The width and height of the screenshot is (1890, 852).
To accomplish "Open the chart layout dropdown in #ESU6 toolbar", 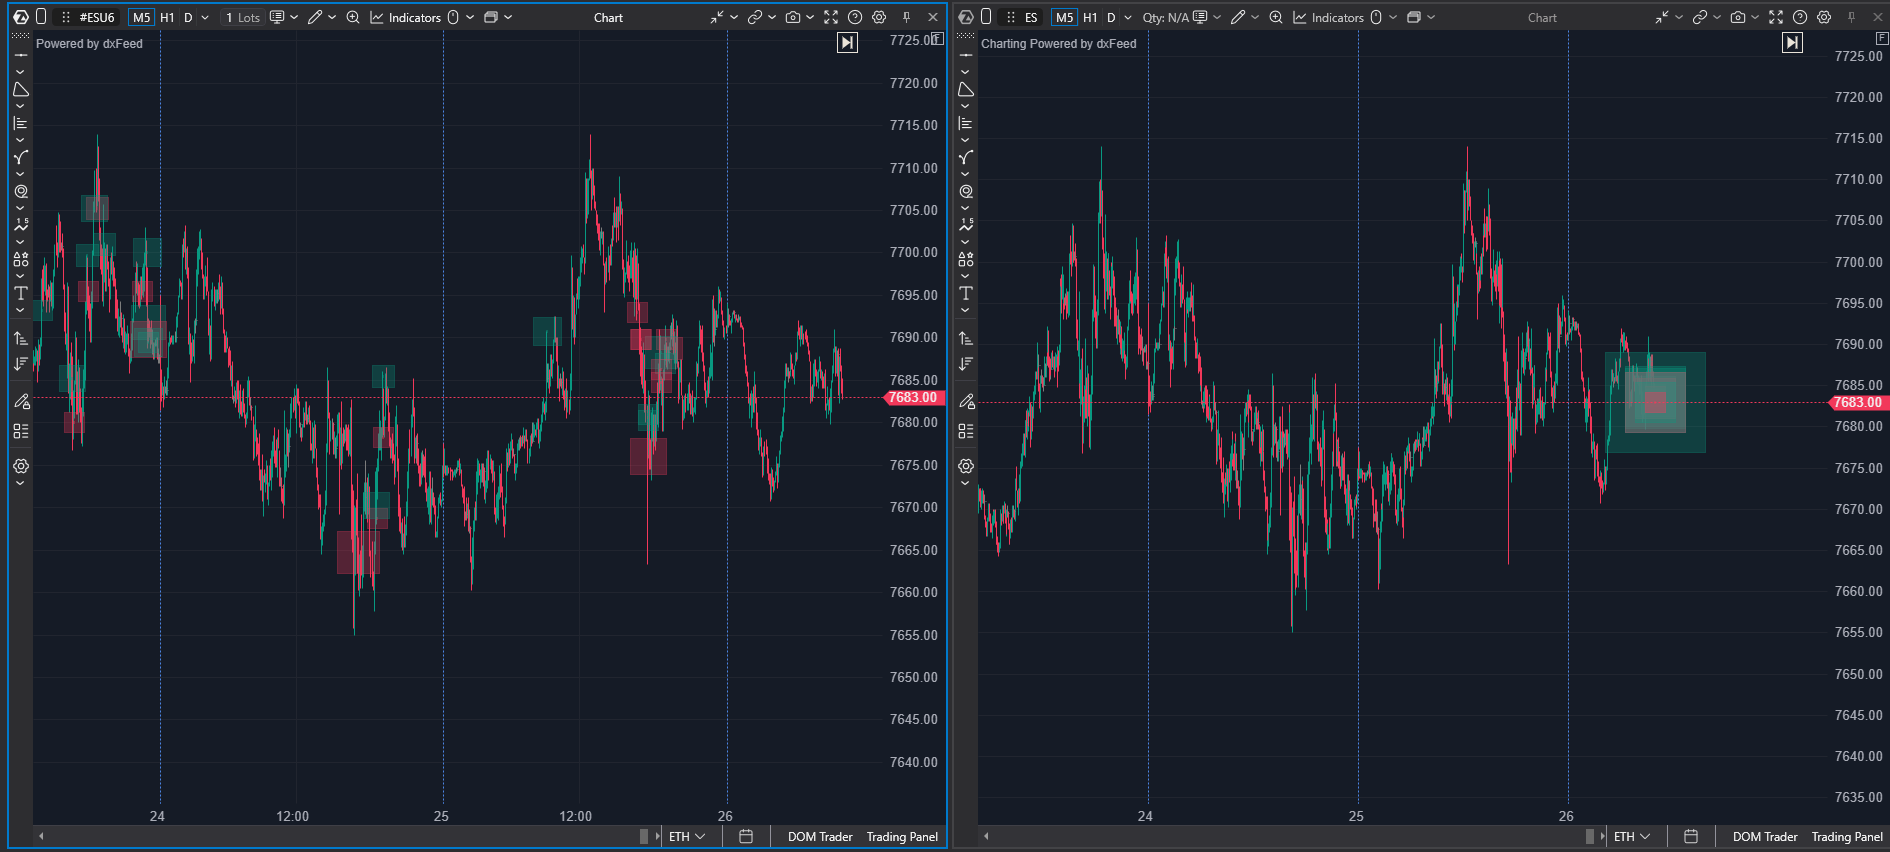I will click(x=508, y=17).
